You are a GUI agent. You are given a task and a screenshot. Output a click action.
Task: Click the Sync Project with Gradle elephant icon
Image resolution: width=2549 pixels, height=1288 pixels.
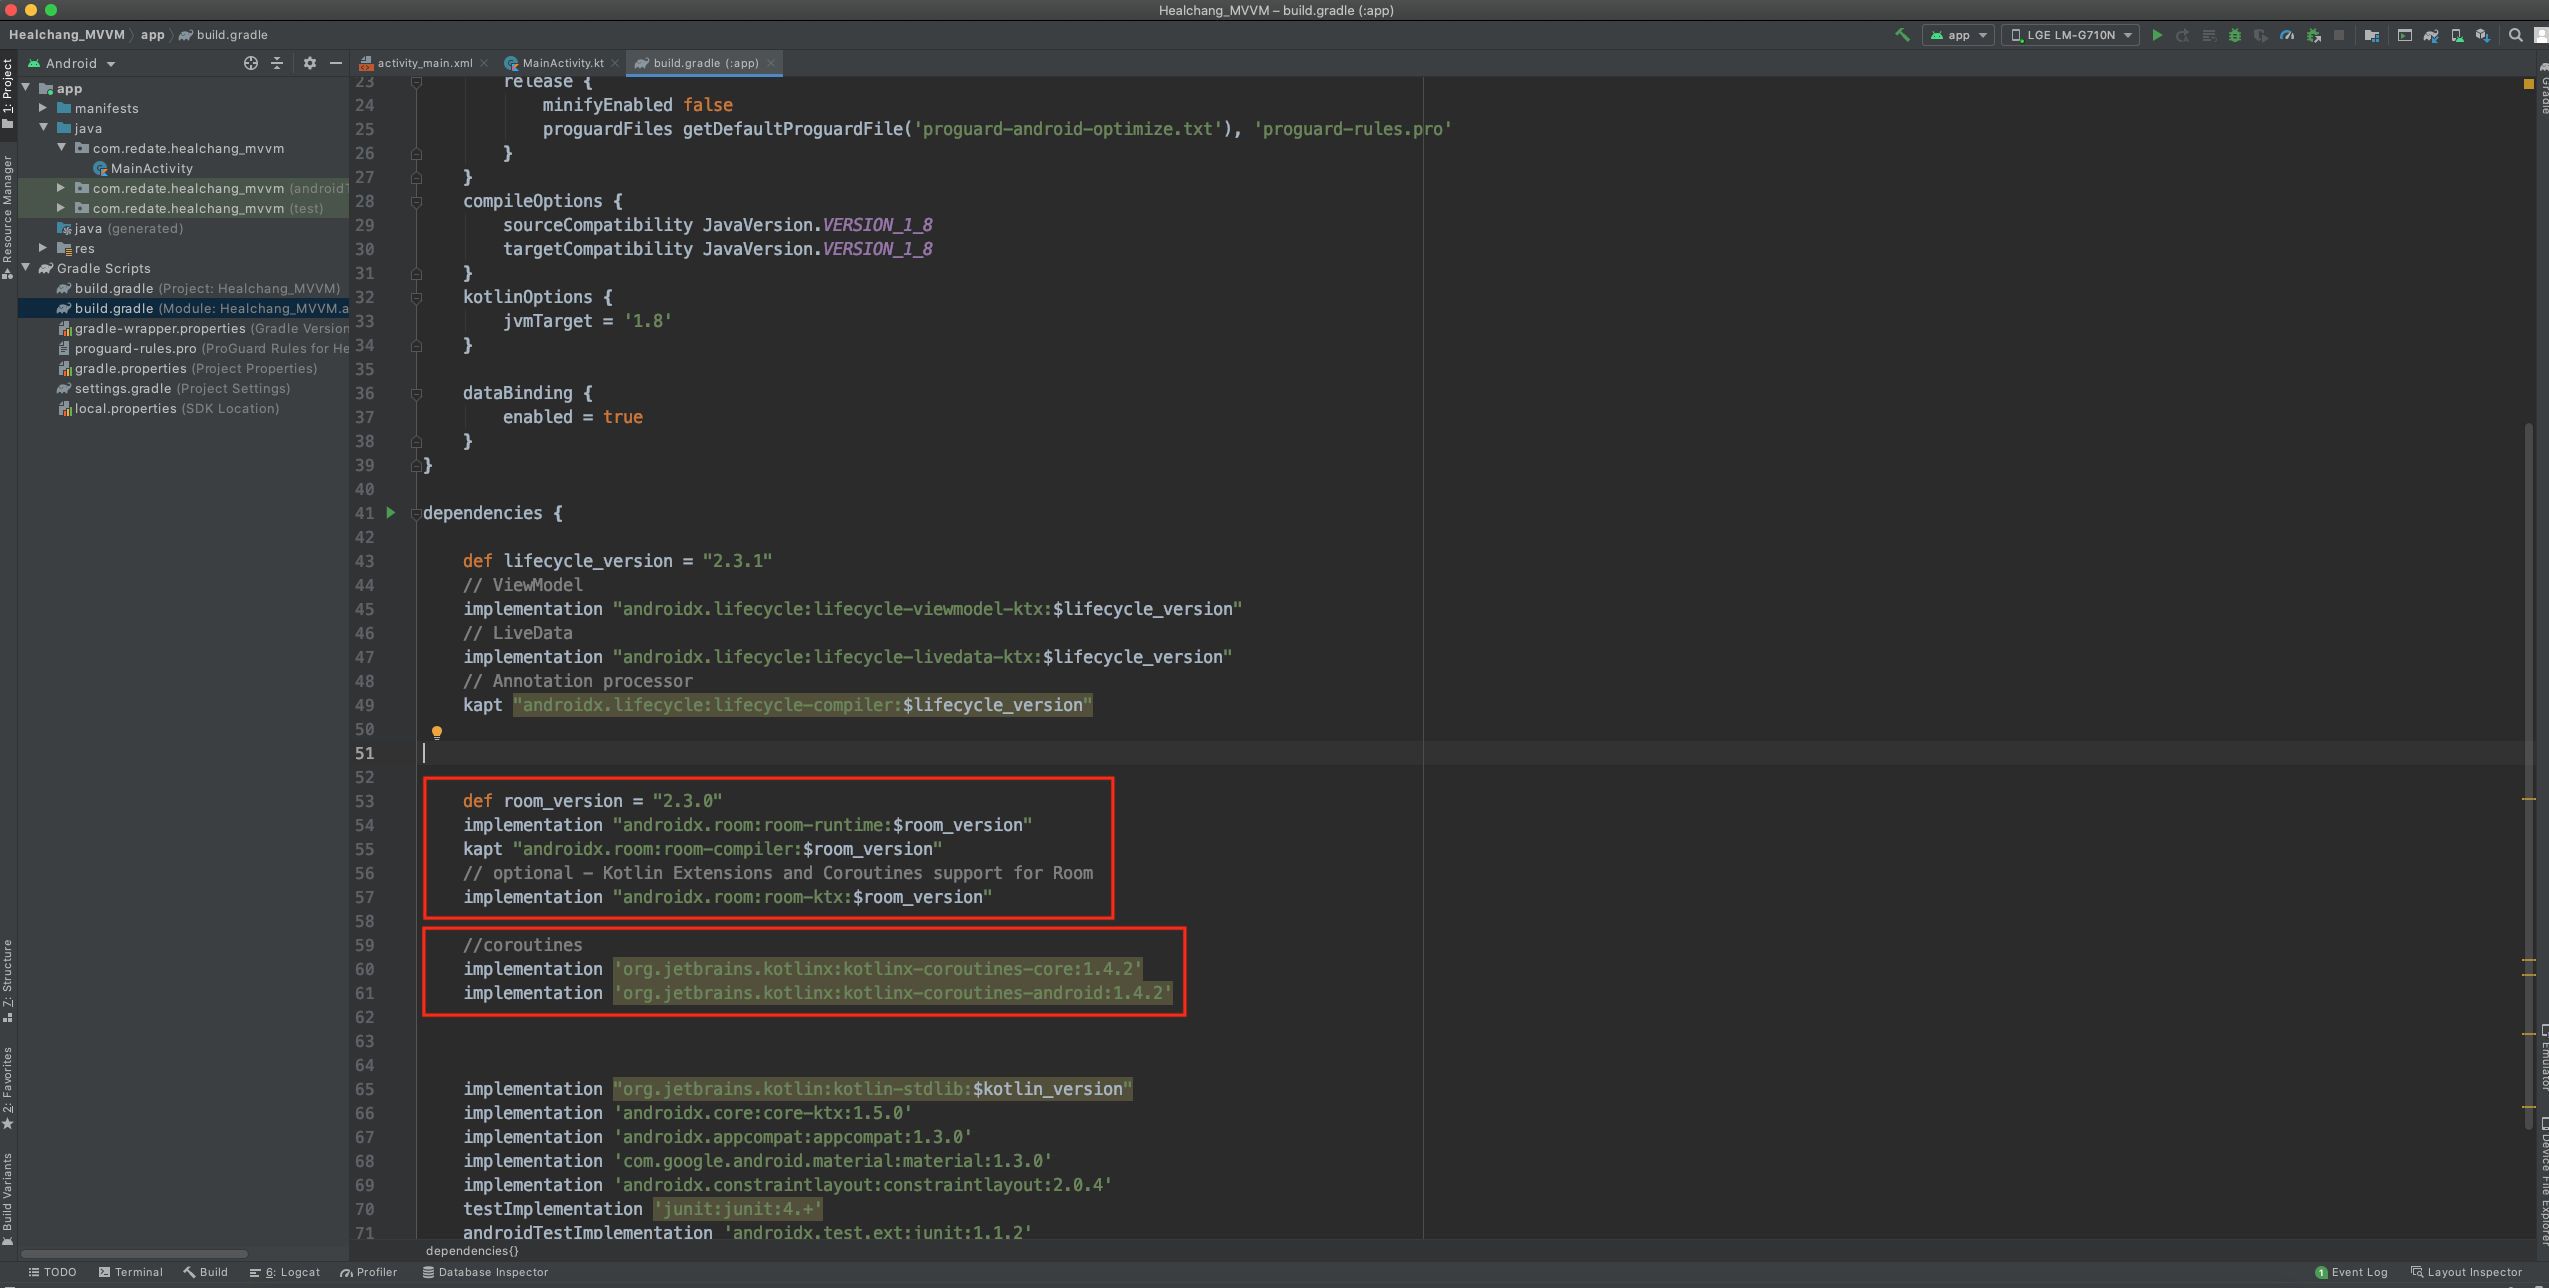2431,35
